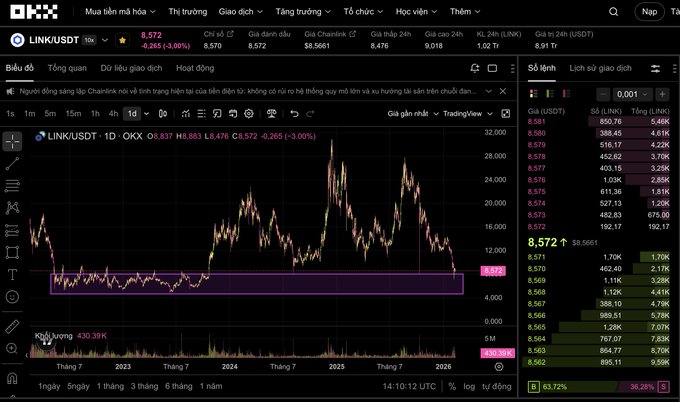Open the Tổng quan tab
Image resolution: width=680 pixels, height=402 pixels.
[67, 68]
